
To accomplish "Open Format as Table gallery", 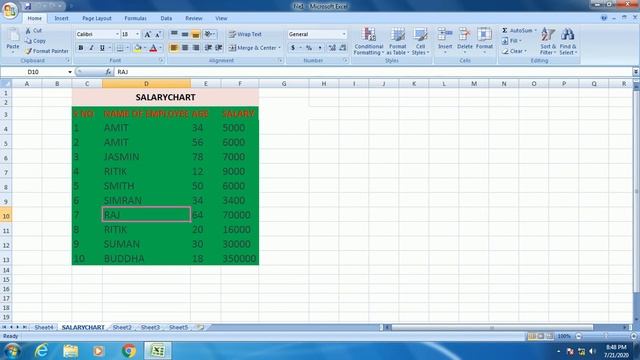I will (x=398, y=41).
